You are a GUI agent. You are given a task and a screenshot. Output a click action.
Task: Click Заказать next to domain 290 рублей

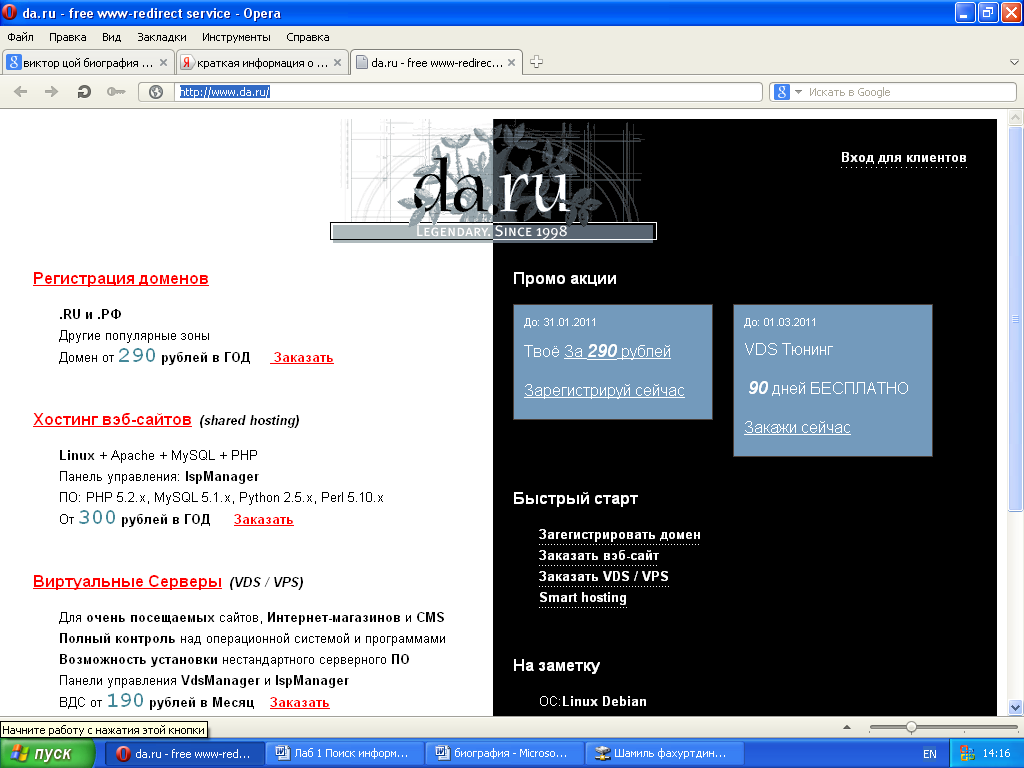[303, 357]
